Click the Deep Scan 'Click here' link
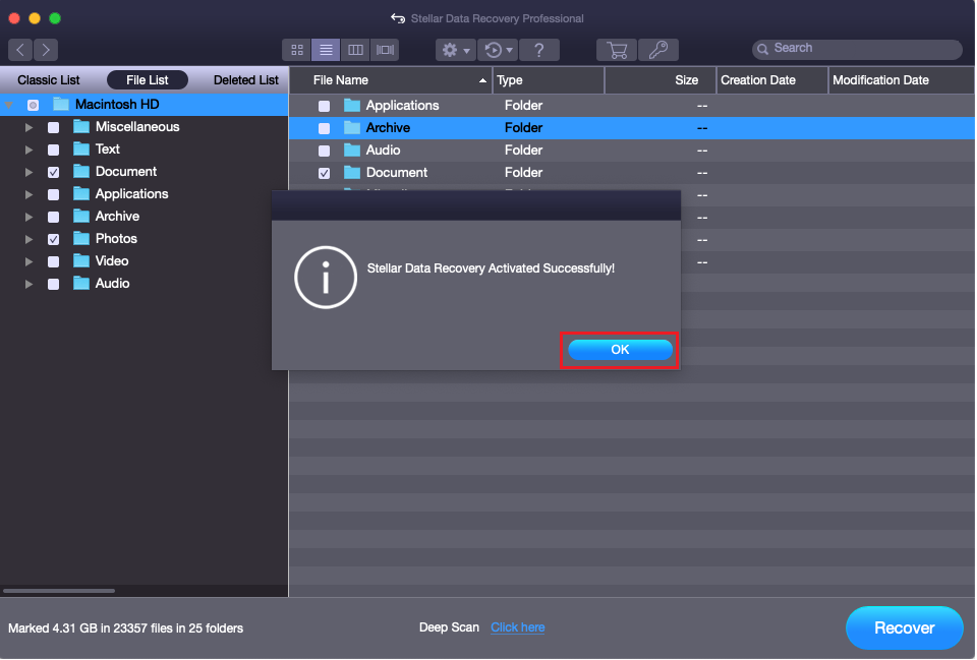This screenshot has width=977, height=660. coord(517,627)
